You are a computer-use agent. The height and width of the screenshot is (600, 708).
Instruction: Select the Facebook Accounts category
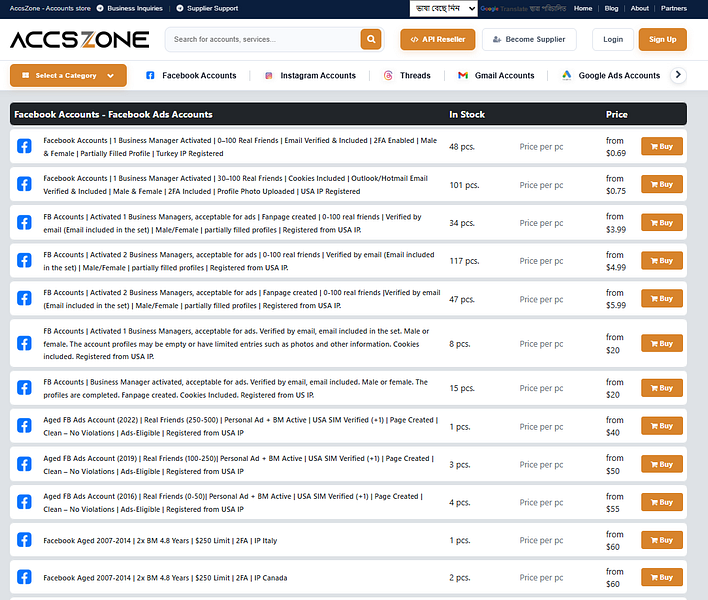pyautogui.click(x=199, y=75)
